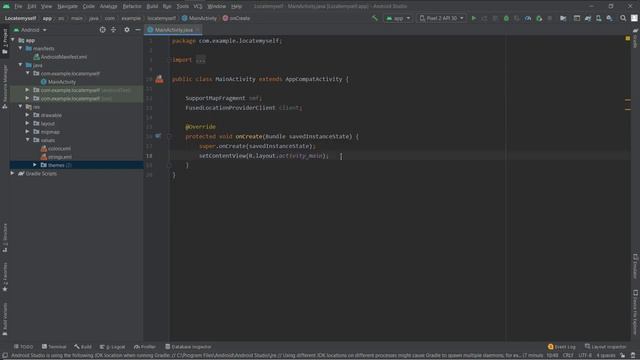Open the SDK Manager toolbar icon
The height and width of the screenshot is (360, 640).
click(609, 18)
